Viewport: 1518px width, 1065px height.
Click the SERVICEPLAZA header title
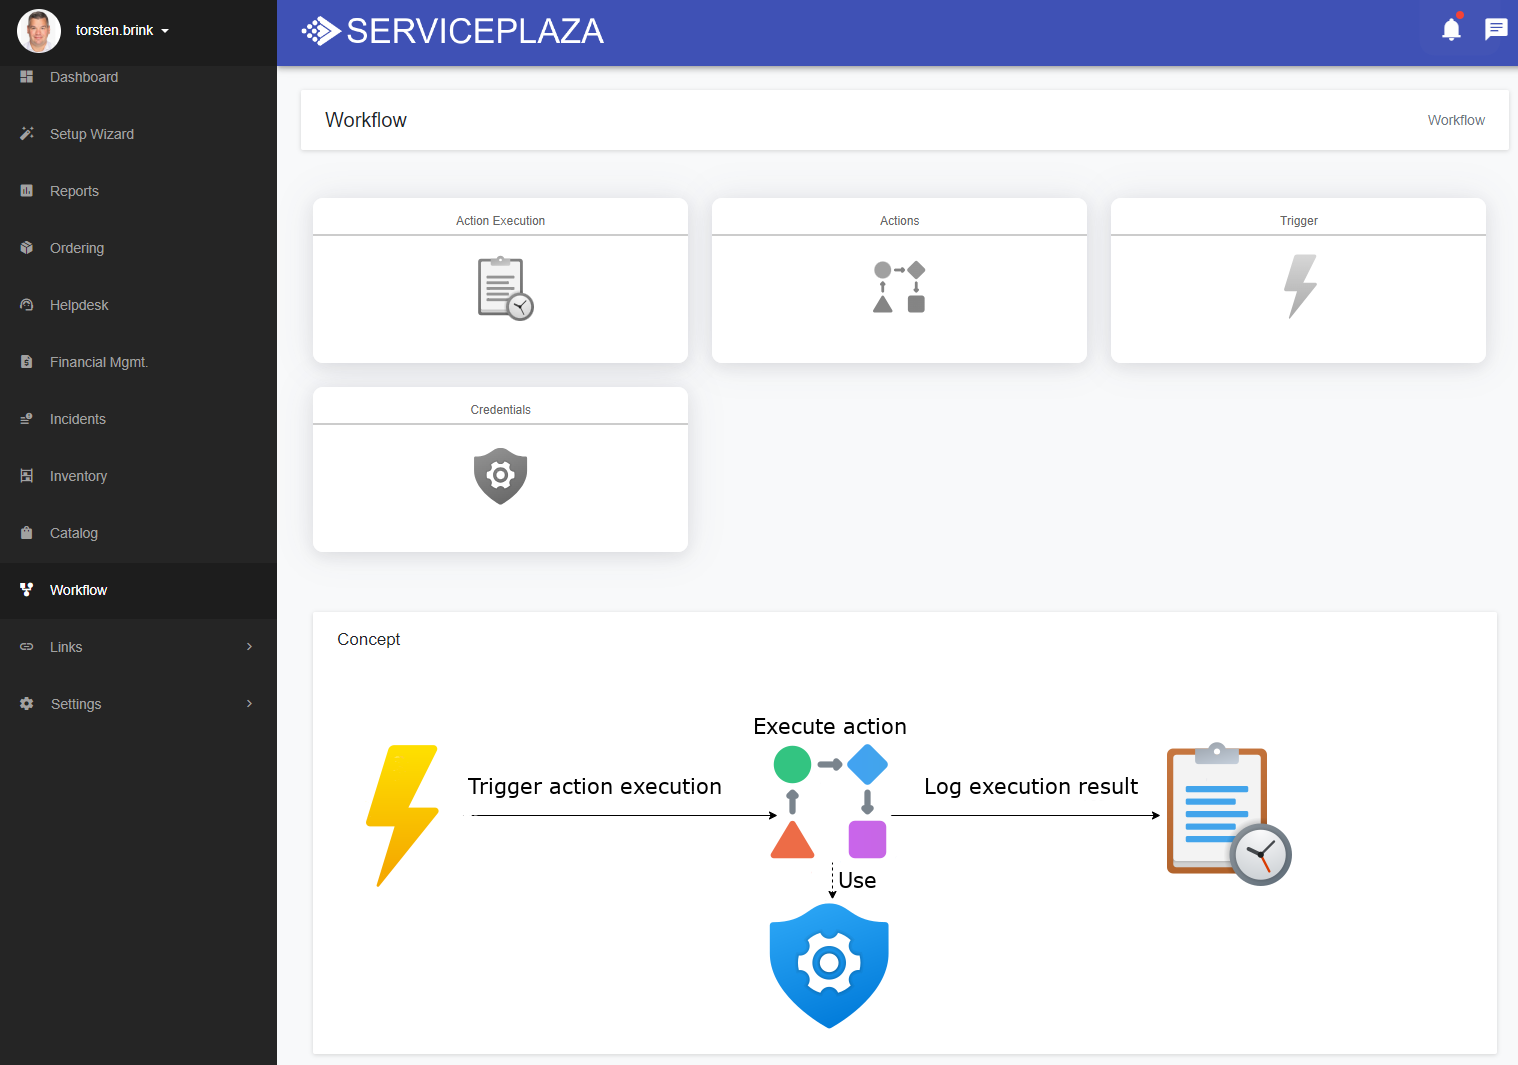tap(475, 31)
